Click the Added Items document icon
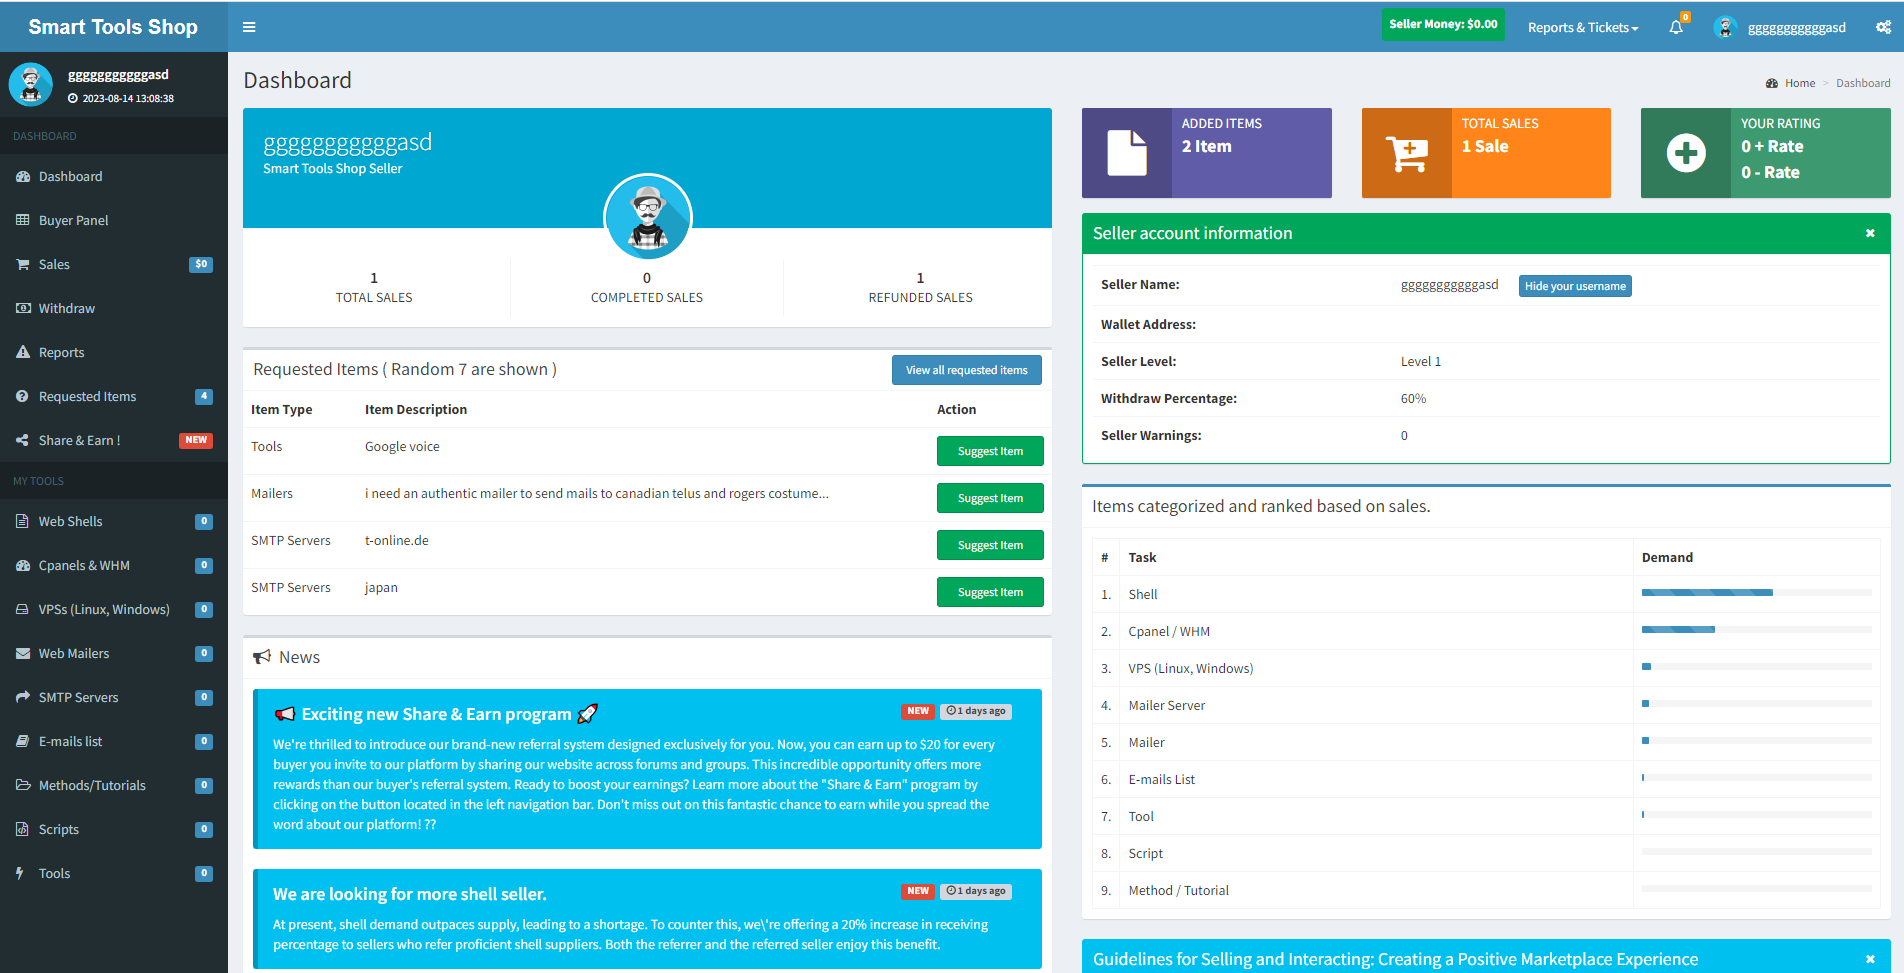This screenshot has width=1904, height=973. (1127, 153)
